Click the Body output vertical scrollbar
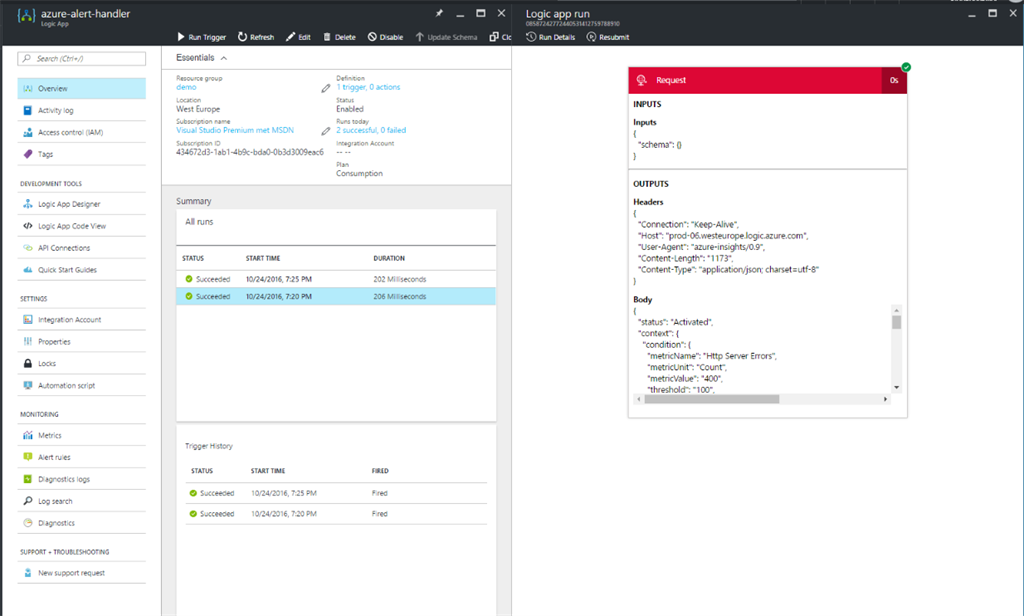The height and width of the screenshot is (616, 1024). point(896,348)
